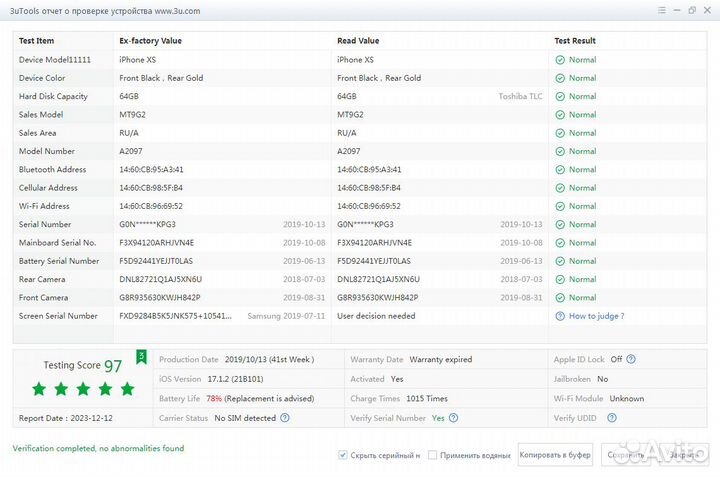Click the Toshiba TLC label
This screenshot has height=477, width=720.
[x=520, y=96]
